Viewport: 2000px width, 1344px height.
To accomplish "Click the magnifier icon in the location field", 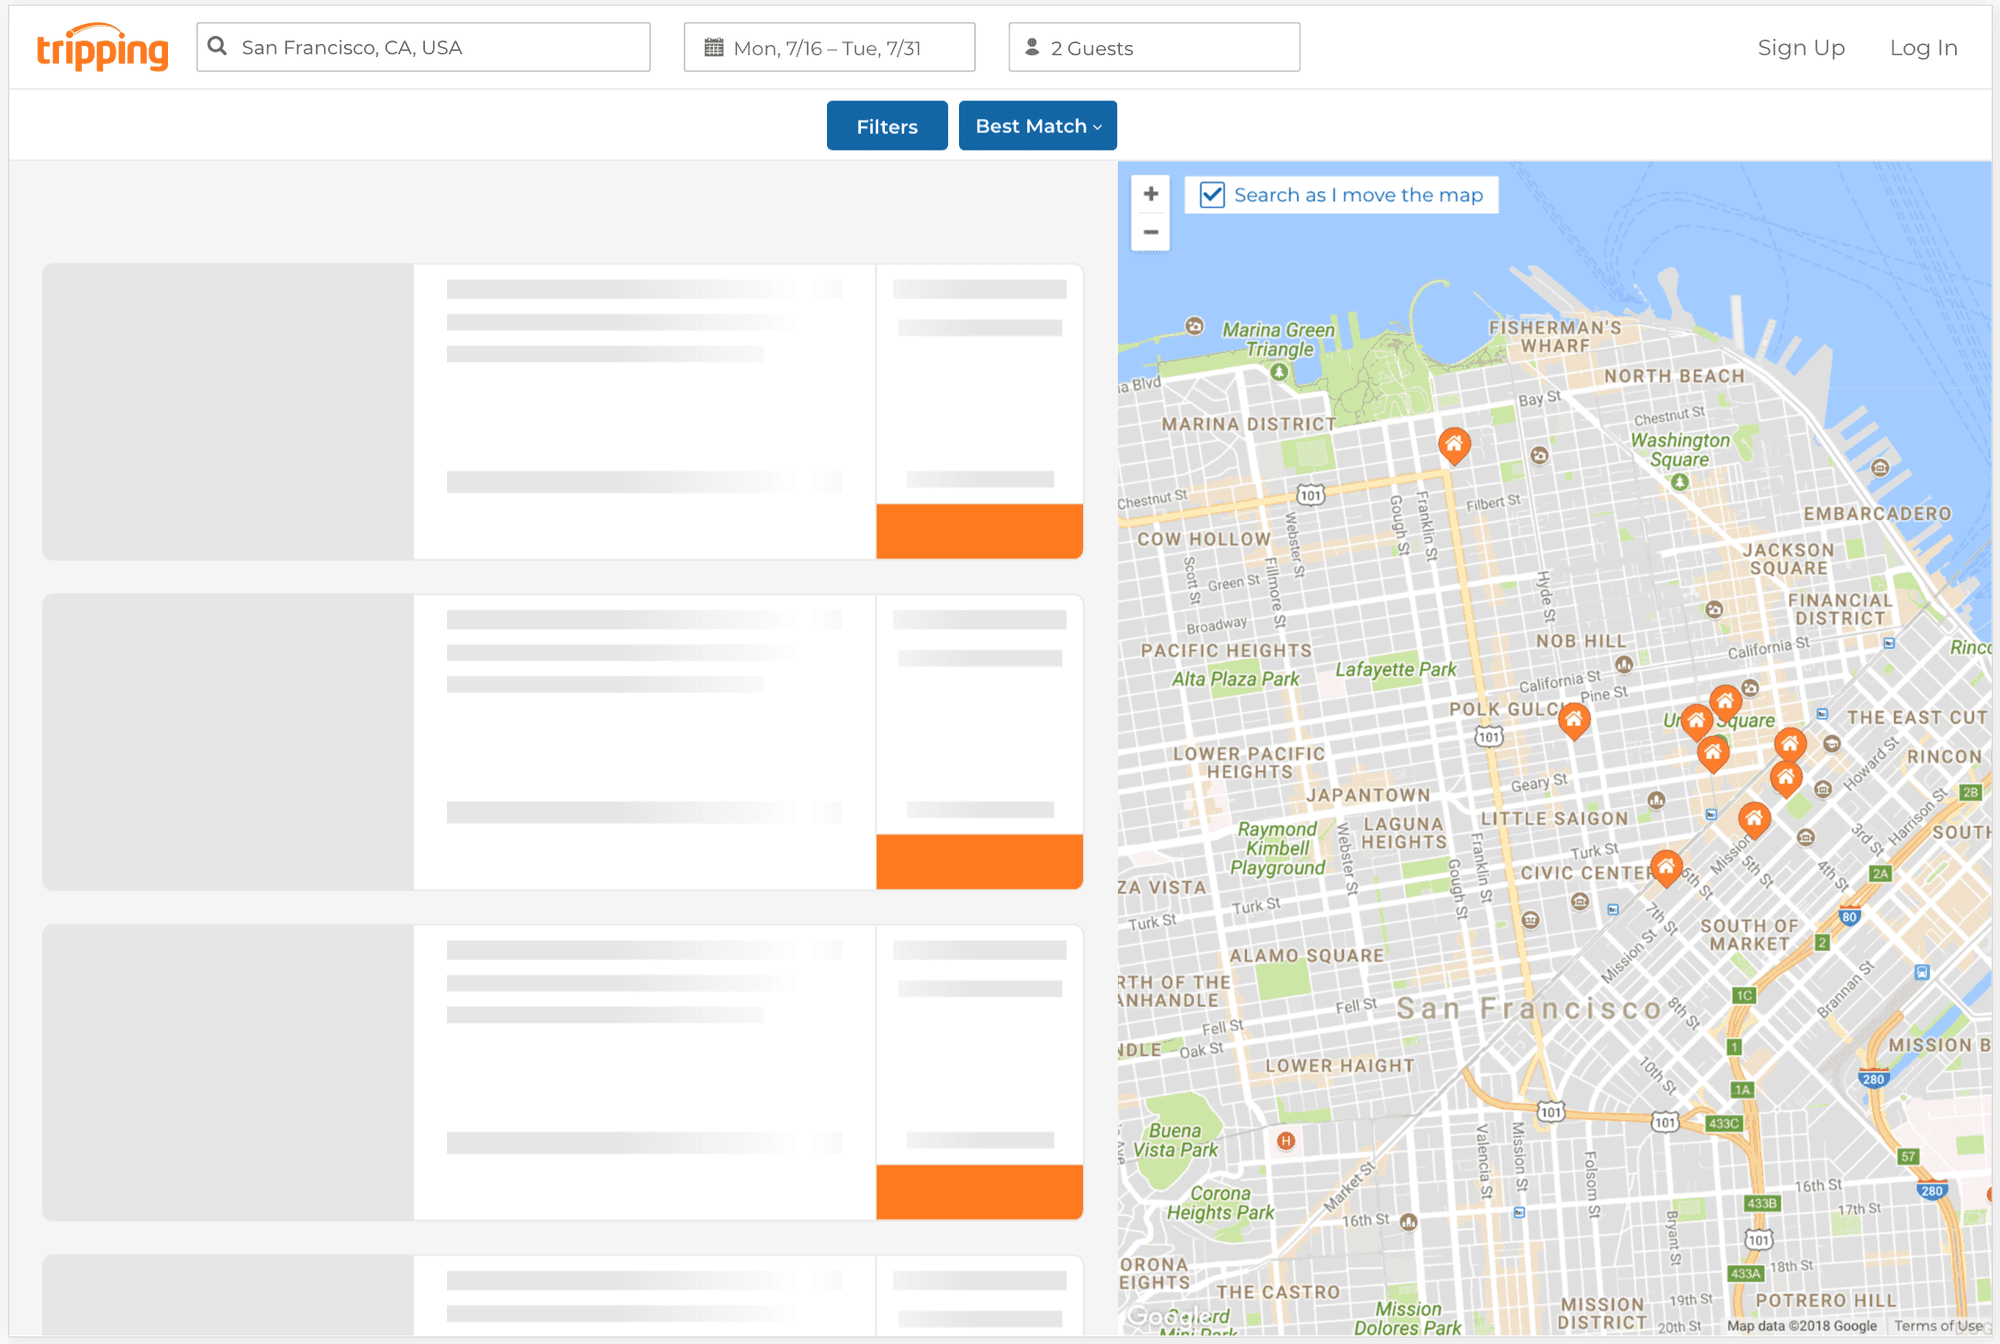I will click(x=217, y=46).
